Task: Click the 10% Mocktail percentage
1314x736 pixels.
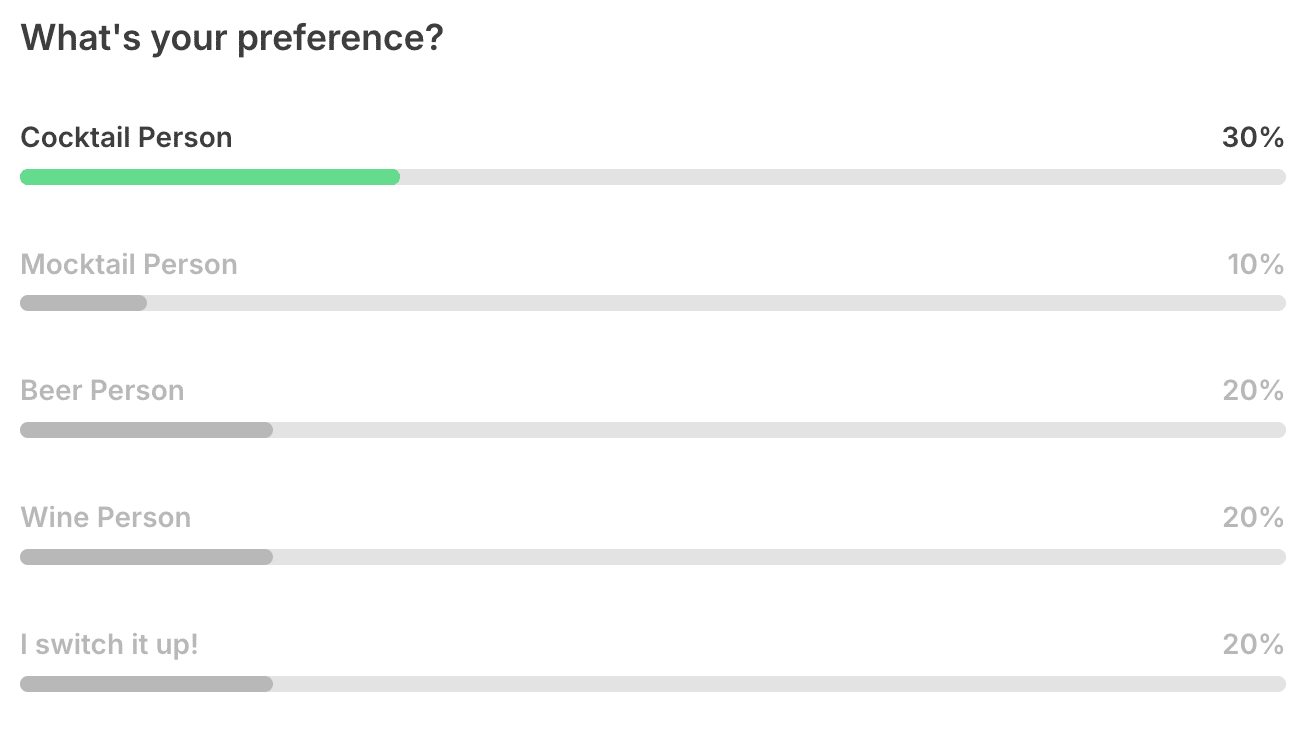Action: coord(1256,265)
